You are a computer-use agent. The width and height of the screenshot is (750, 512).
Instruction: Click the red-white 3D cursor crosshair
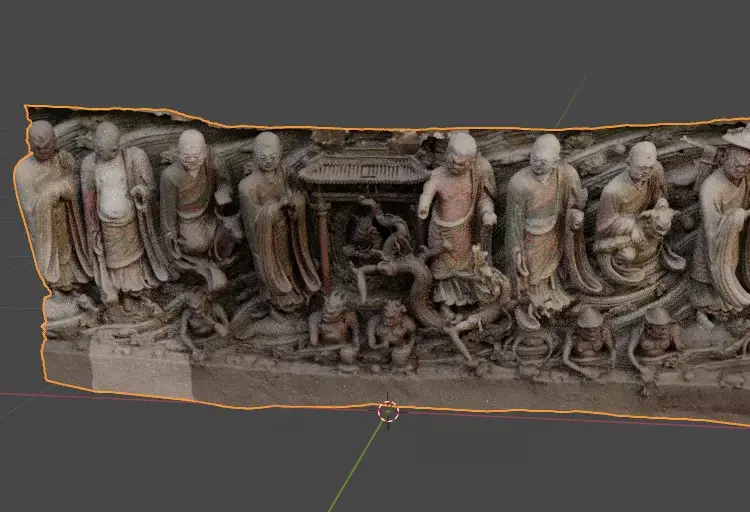coord(388,412)
